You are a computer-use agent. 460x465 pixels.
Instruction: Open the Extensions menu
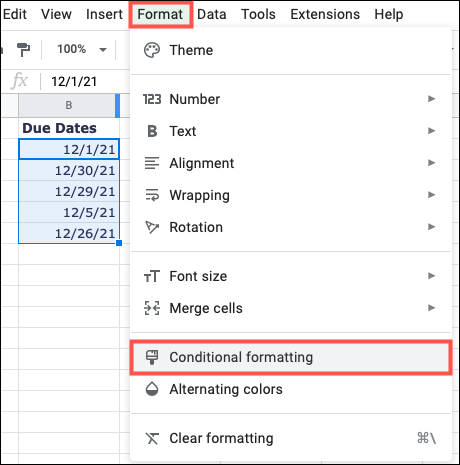pos(325,14)
